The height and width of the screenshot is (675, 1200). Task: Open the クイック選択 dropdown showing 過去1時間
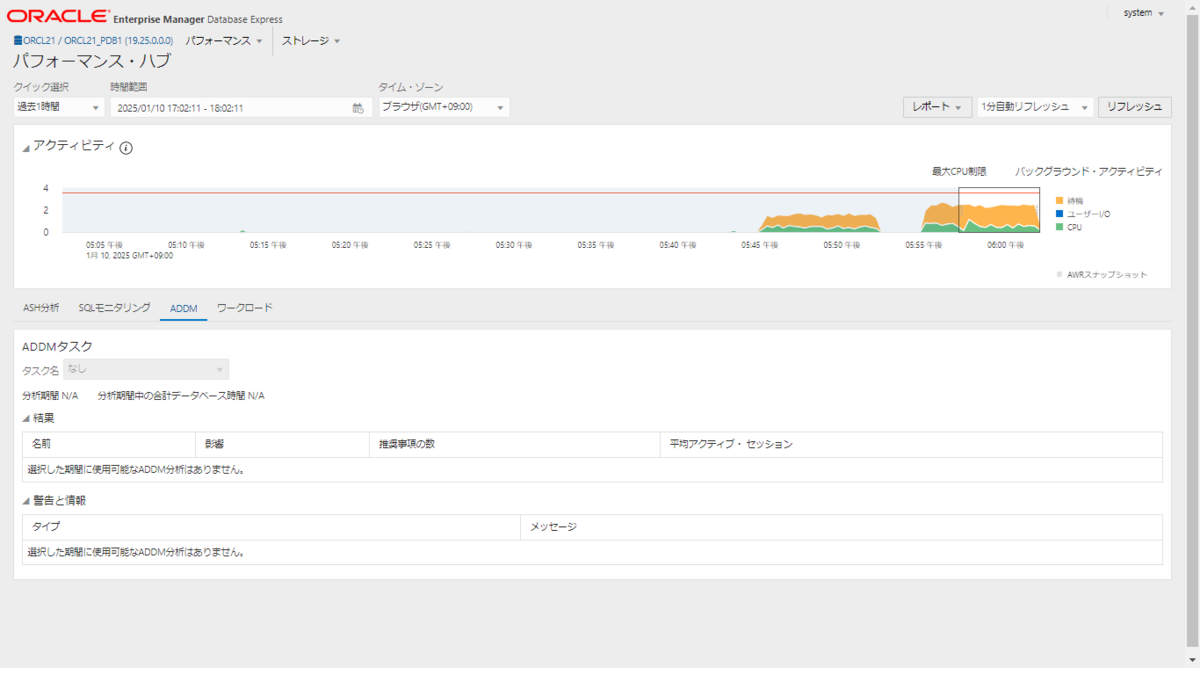[55, 107]
